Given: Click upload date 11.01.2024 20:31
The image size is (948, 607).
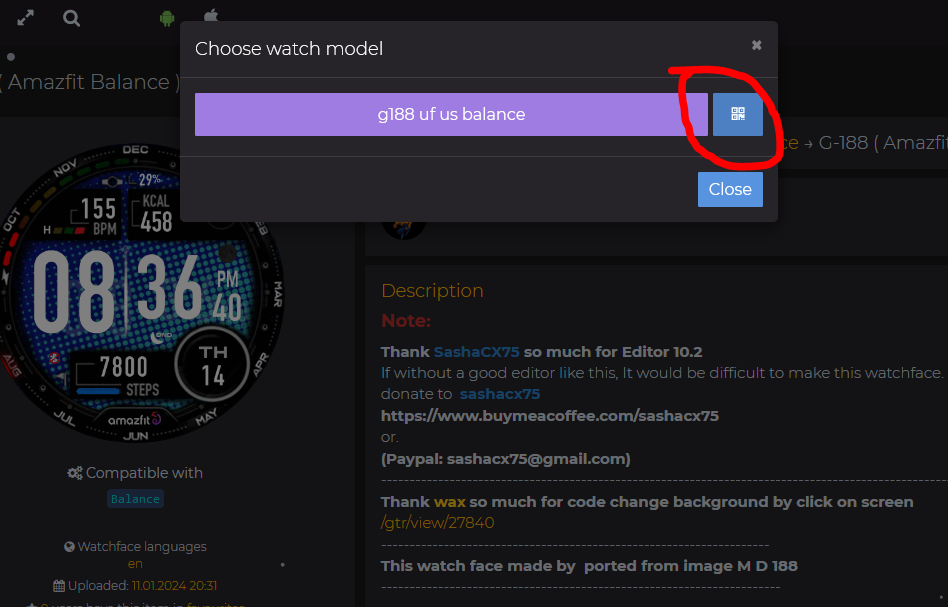Looking at the screenshot, I should pos(174,585).
